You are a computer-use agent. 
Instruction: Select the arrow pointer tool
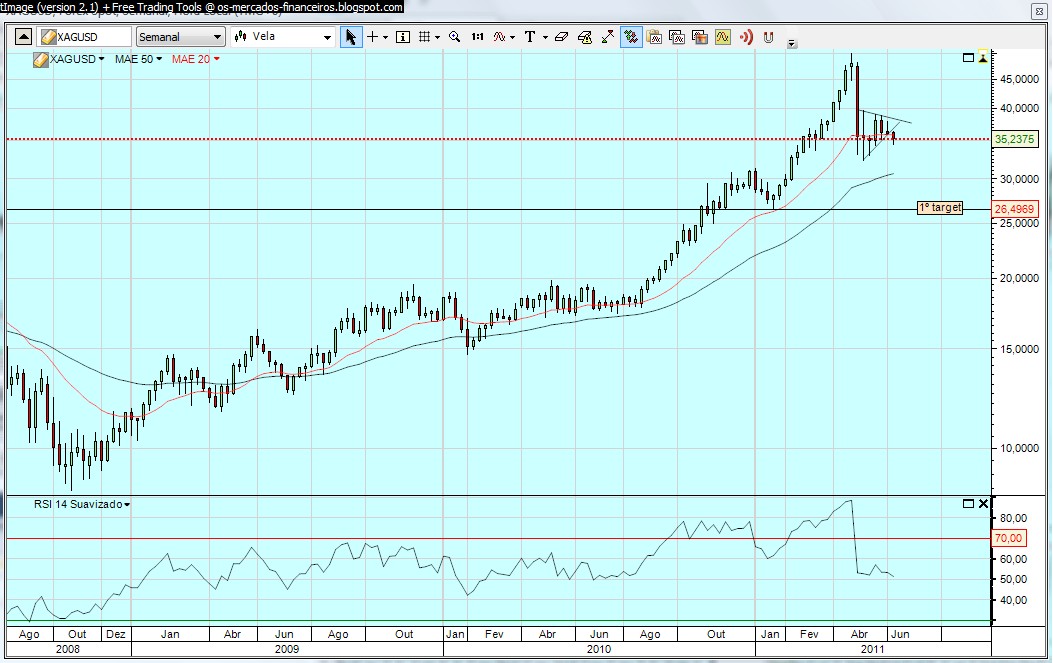point(351,37)
